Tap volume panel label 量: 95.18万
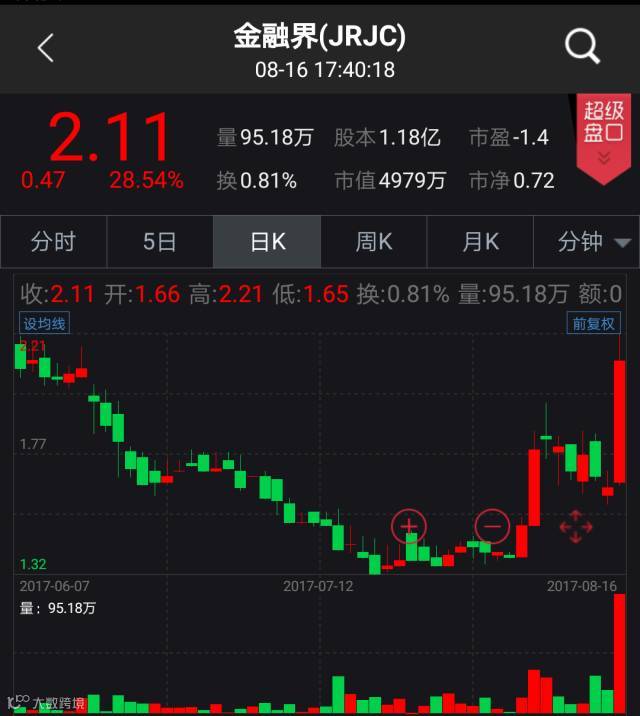 58,608
